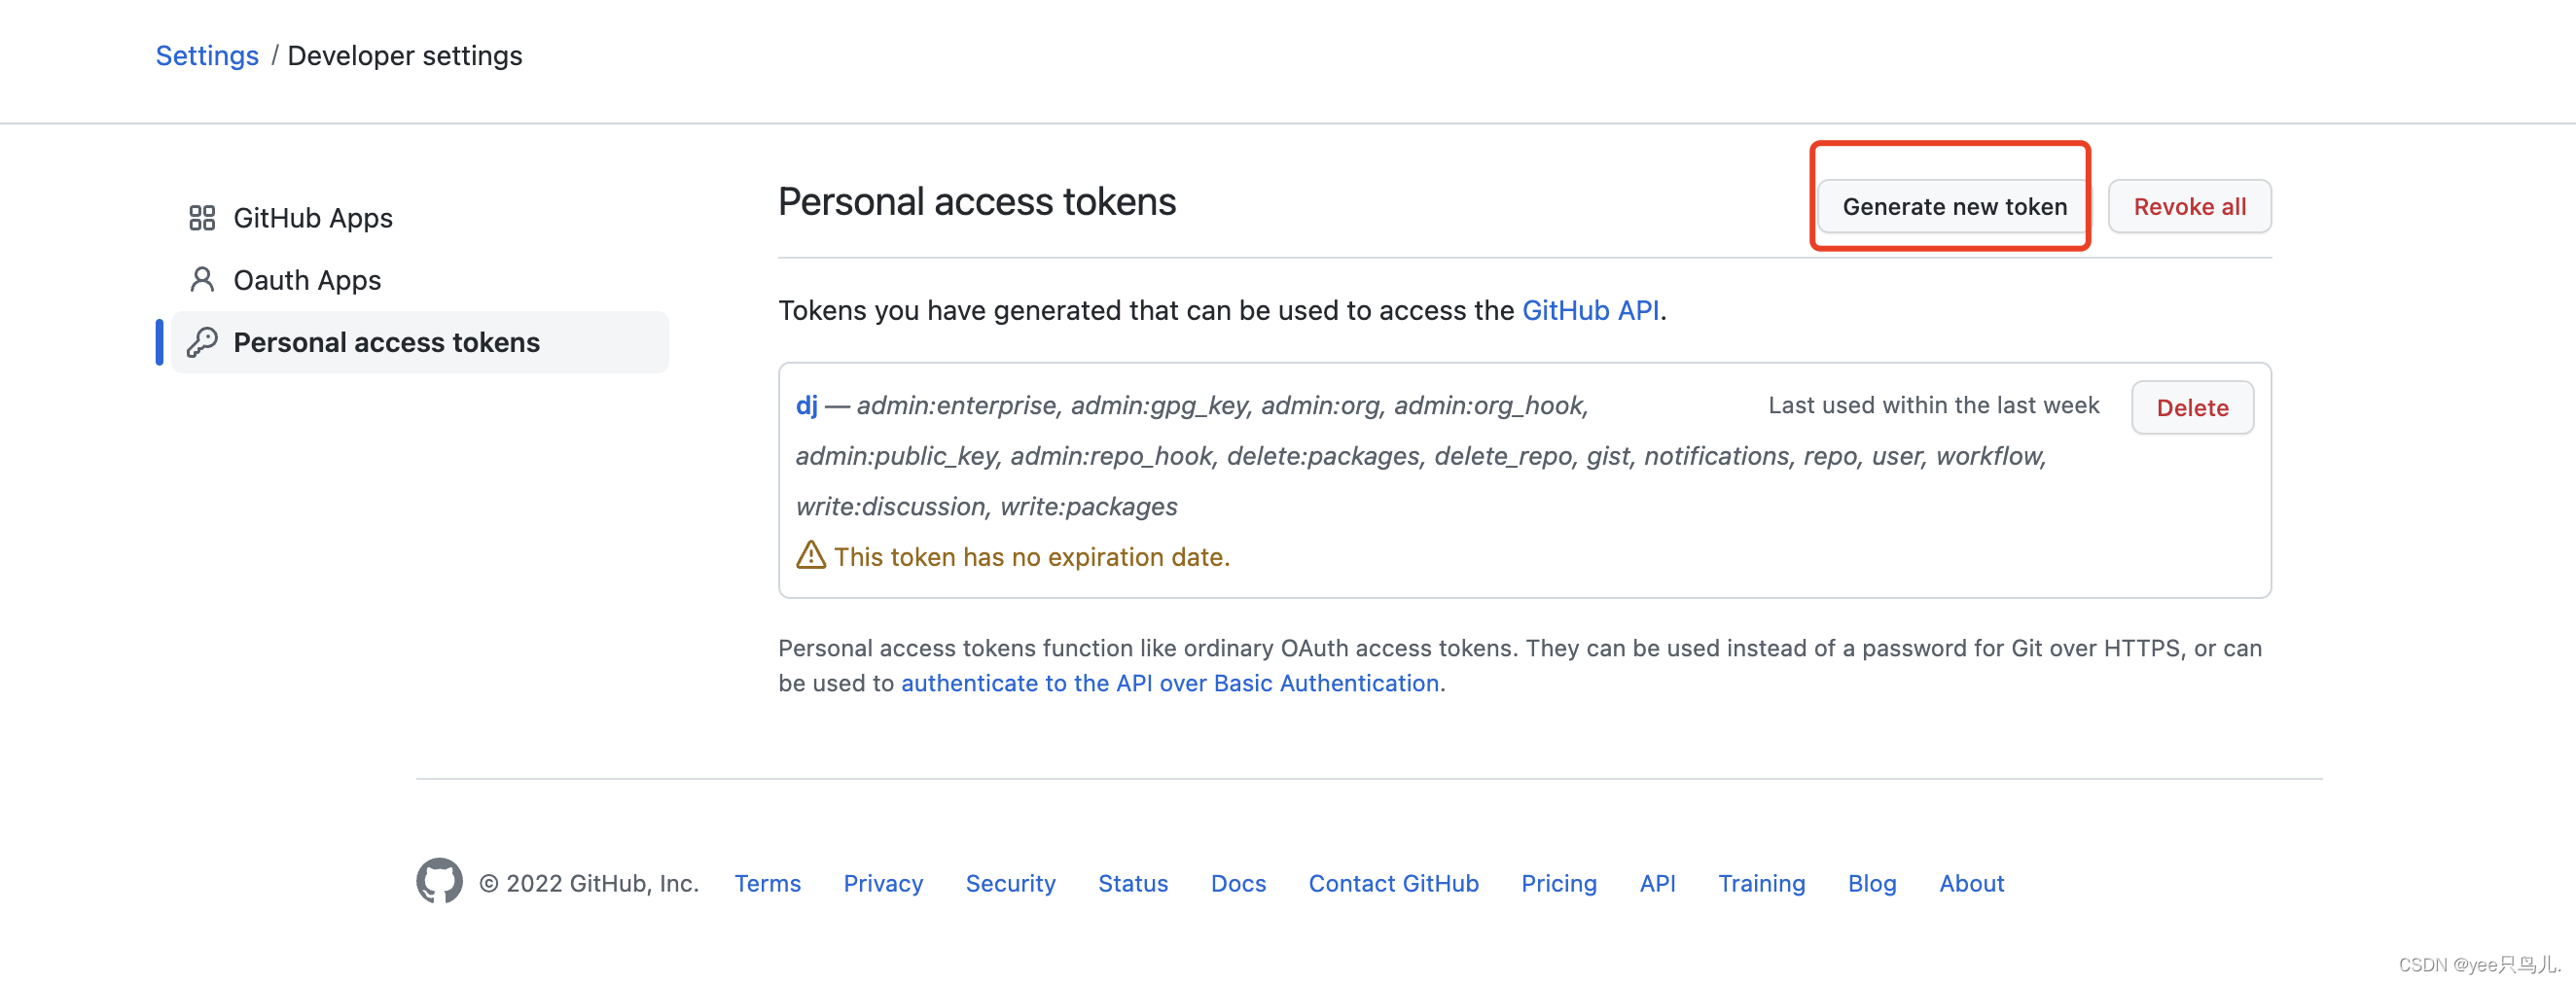Screen dimensions: 2576x984
Task: Click Generate new token button
Action: [x=1954, y=207]
